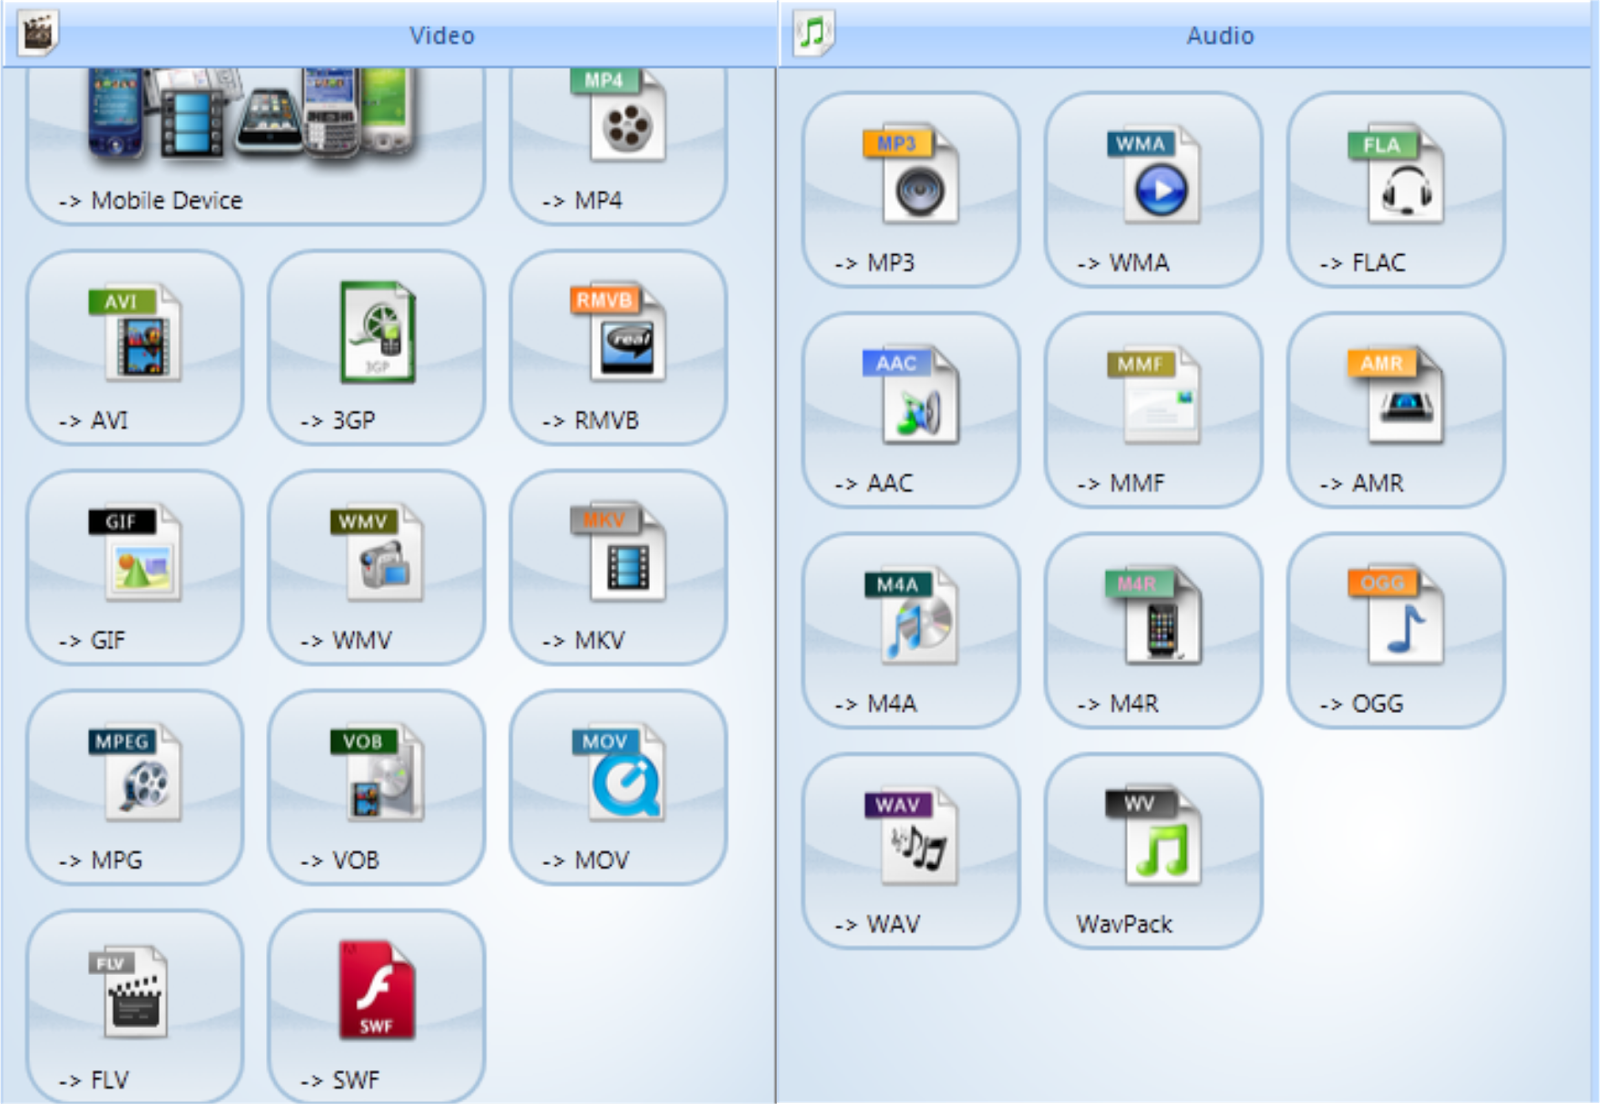Open the SWF Flash conversion option
This screenshot has width=1600, height=1104.
pos(377,1006)
